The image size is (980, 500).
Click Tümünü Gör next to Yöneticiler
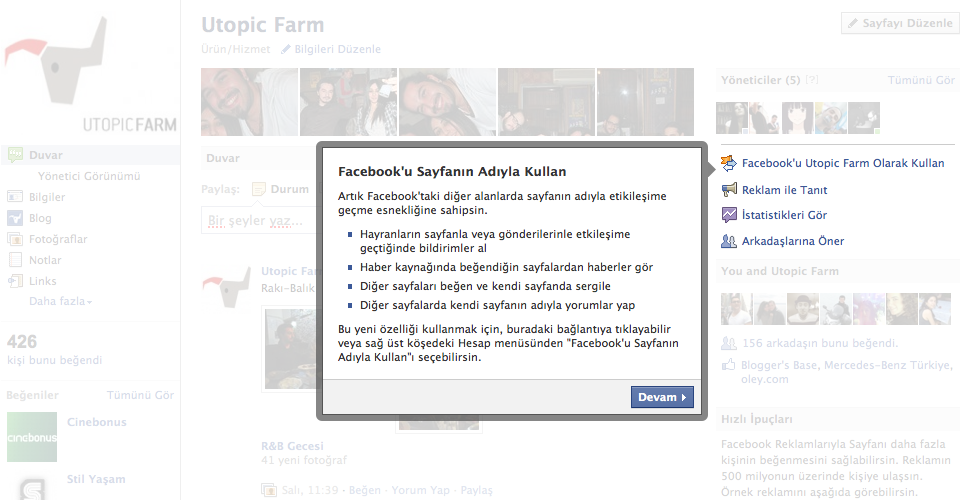click(x=921, y=80)
